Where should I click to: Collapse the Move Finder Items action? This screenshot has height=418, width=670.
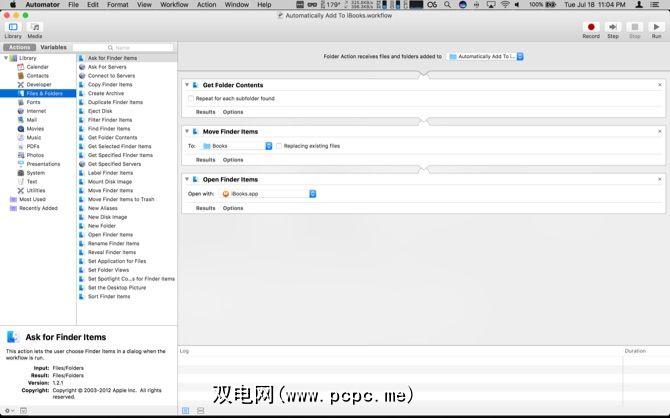(187, 131)
